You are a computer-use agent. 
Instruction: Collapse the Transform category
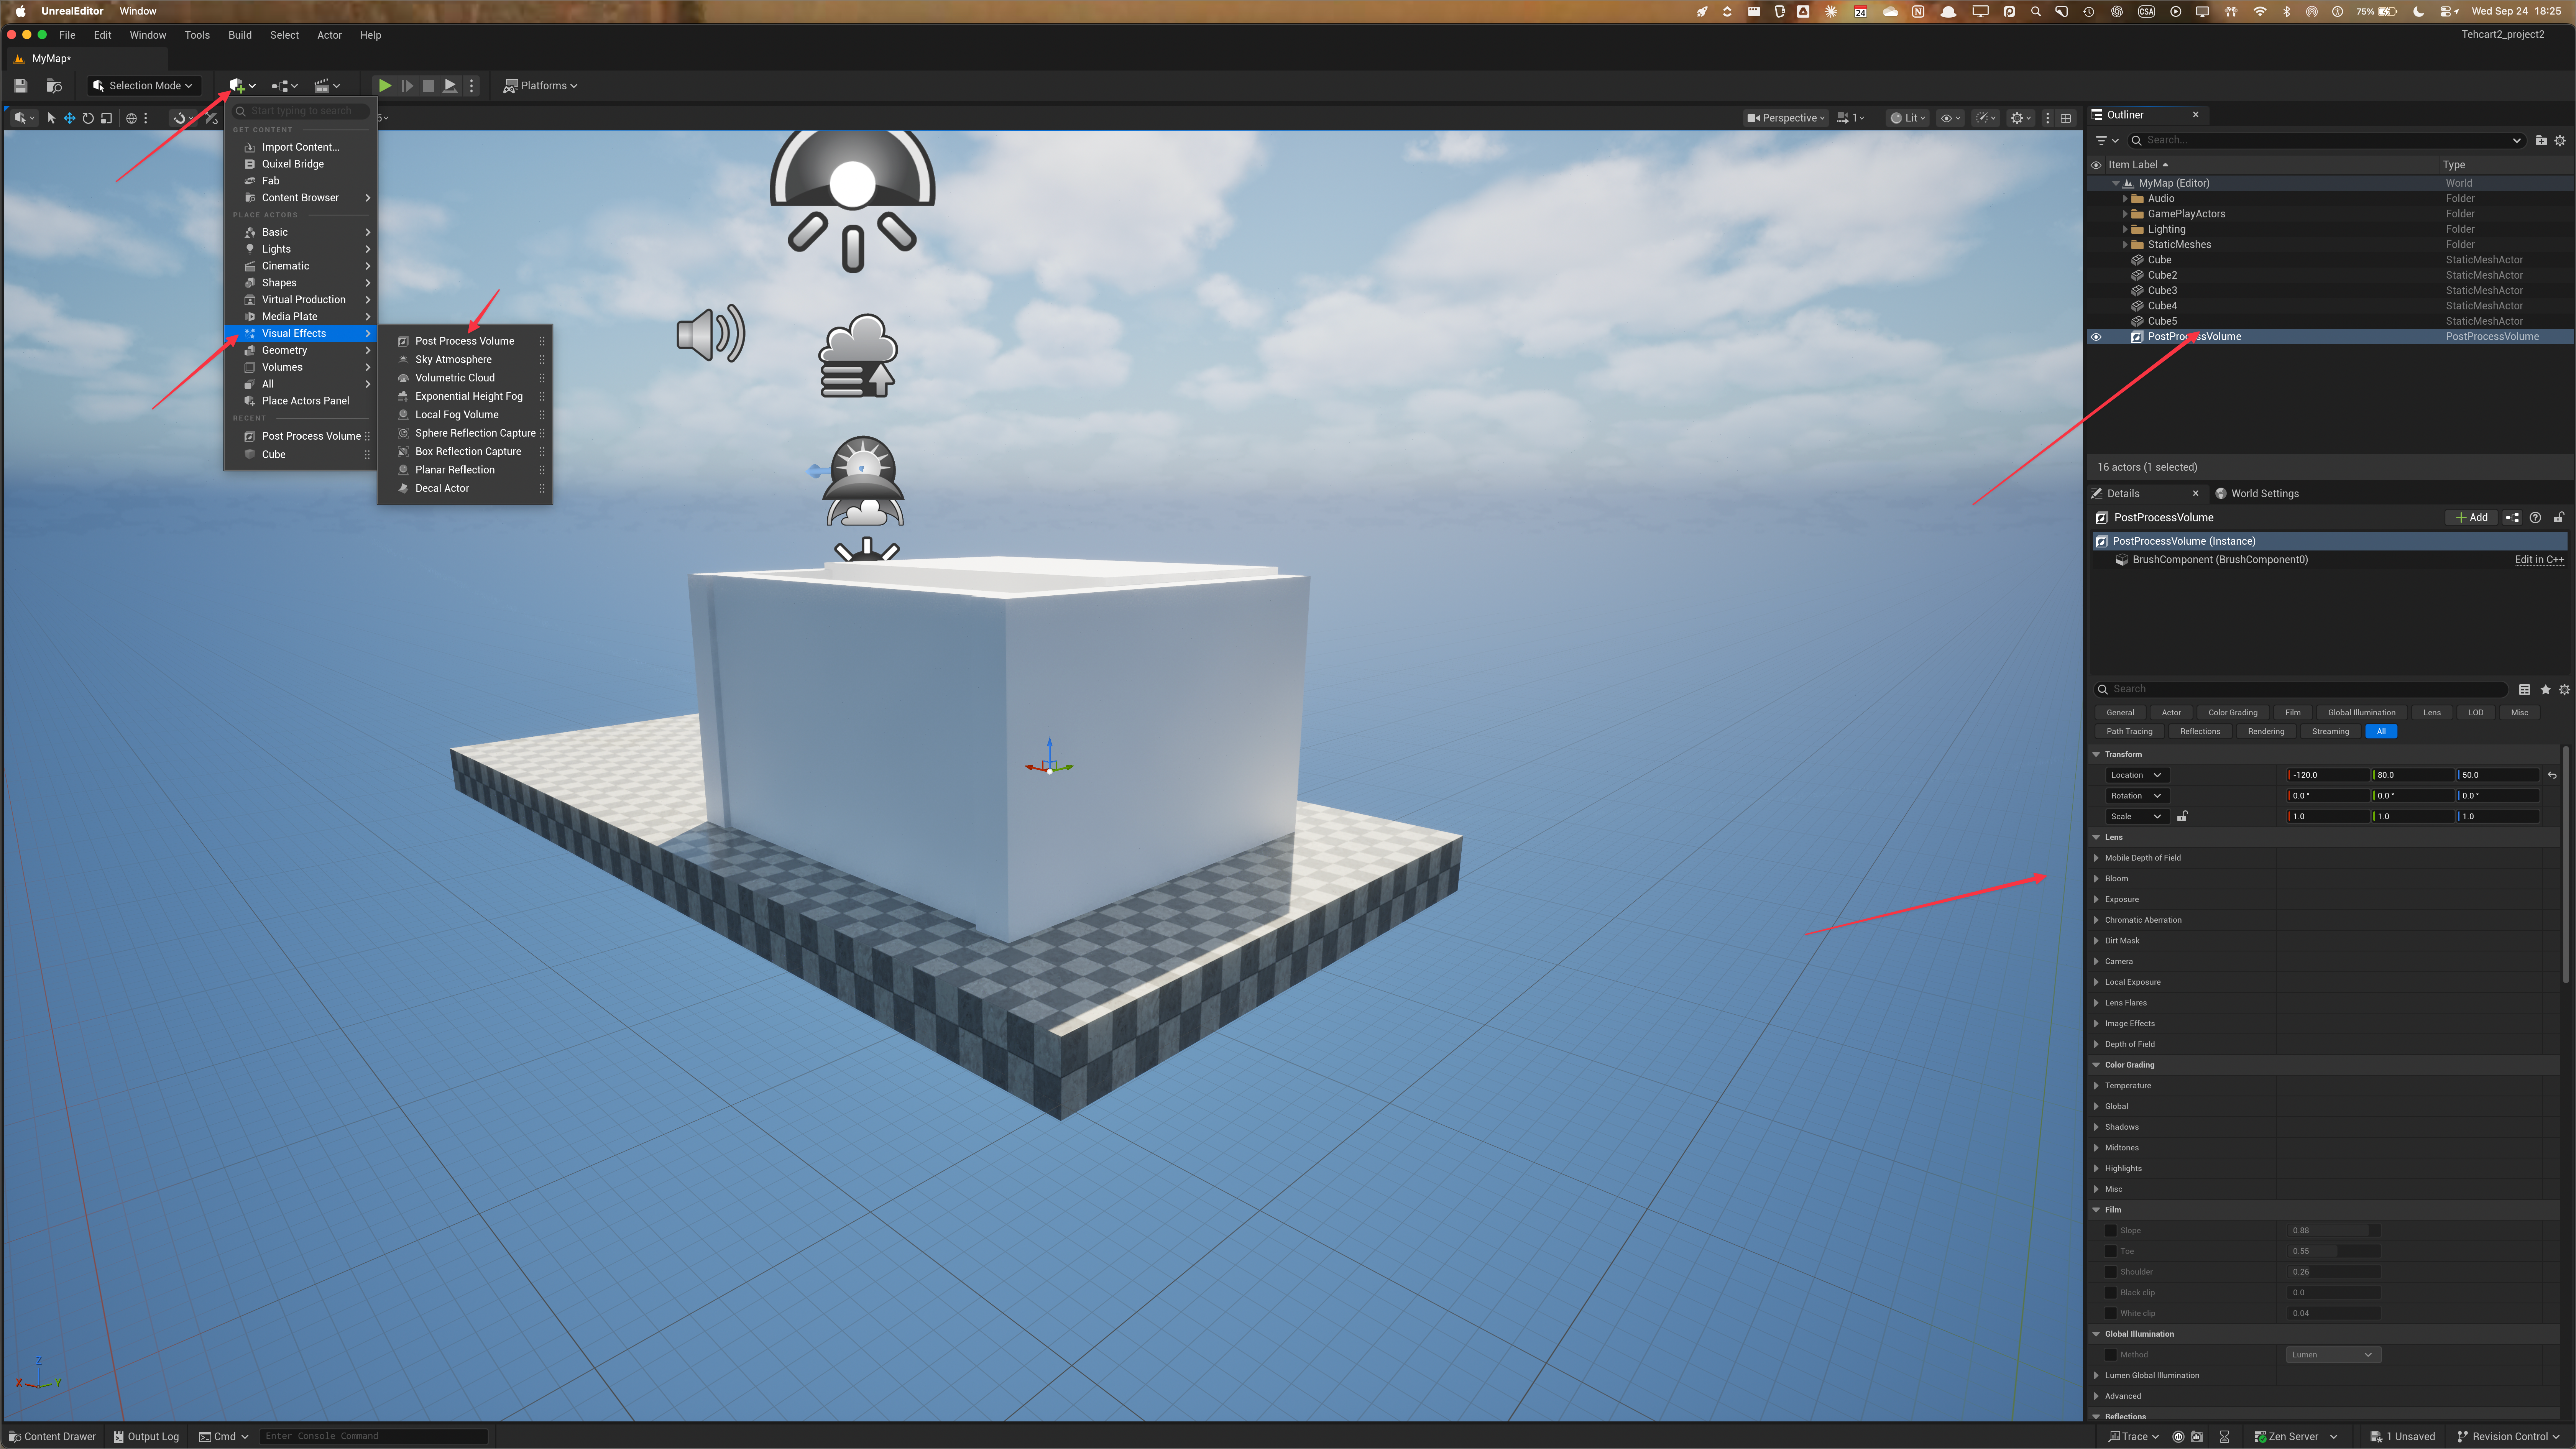point(2096,755)
